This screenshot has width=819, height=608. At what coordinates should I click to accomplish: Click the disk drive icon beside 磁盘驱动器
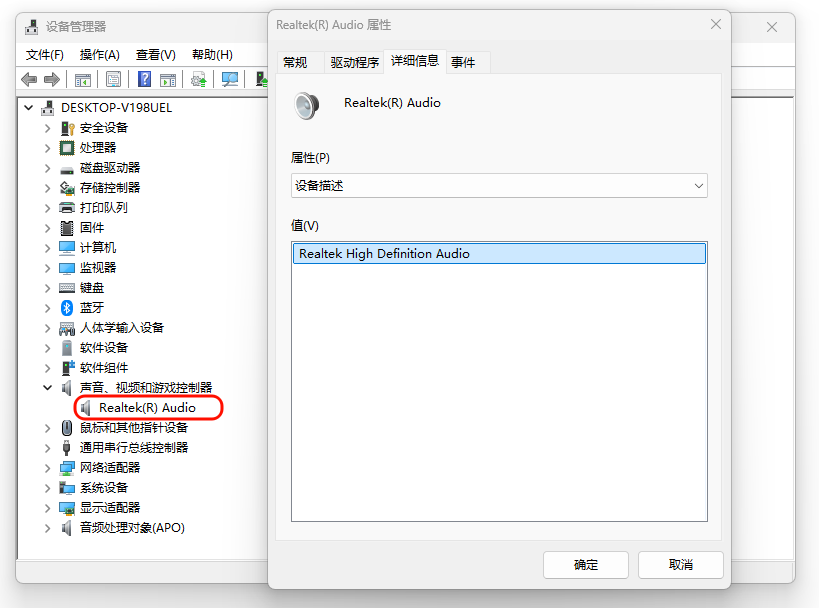click(x=67, y=169)
